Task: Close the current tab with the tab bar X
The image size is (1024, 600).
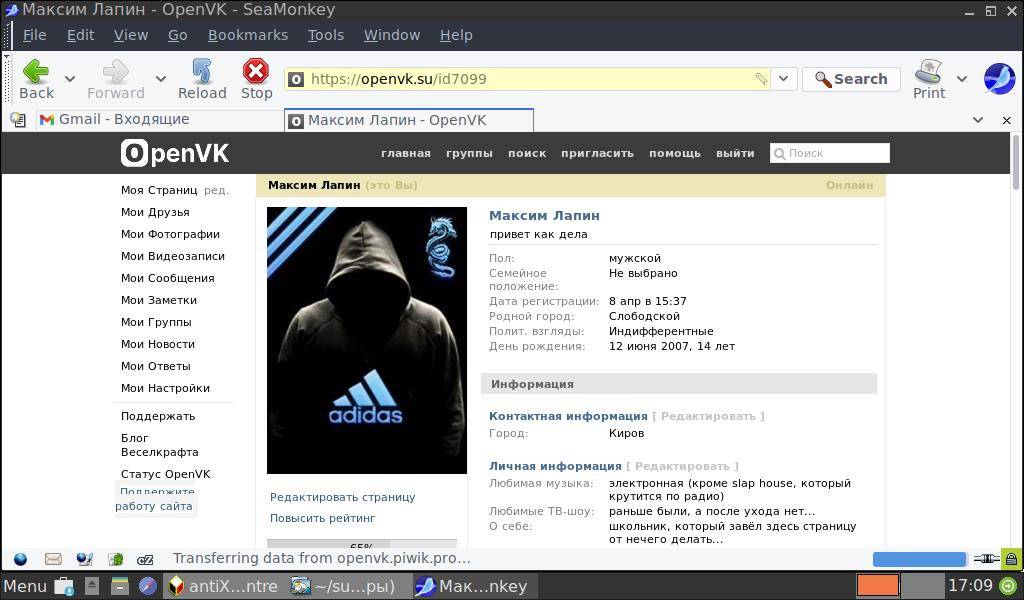Action: (x=1006, y=120)
